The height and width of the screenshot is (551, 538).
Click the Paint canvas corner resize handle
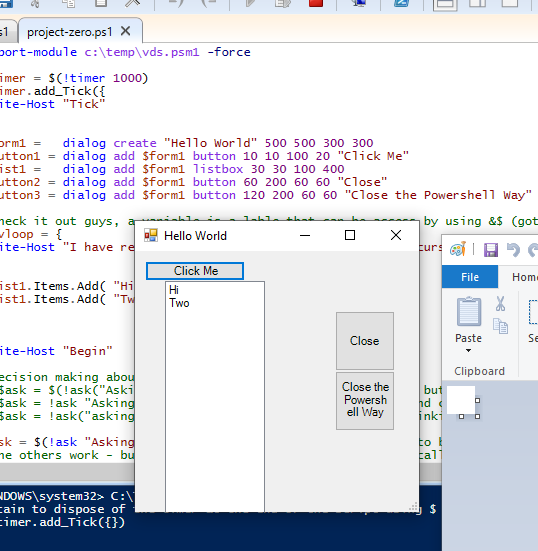[x=477, y=416]
